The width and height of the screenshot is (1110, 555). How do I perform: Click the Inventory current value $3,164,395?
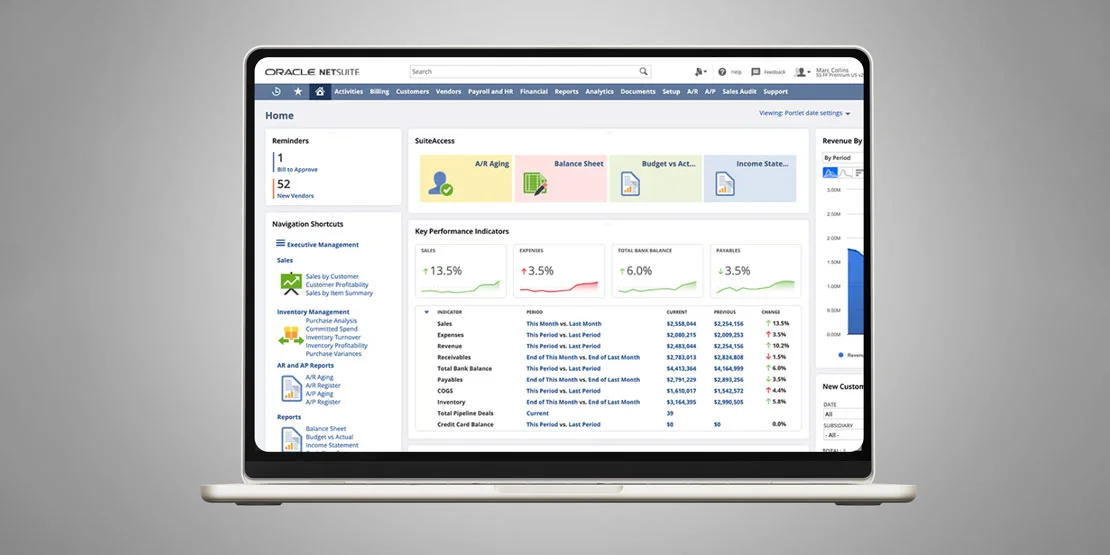[681, 402]
